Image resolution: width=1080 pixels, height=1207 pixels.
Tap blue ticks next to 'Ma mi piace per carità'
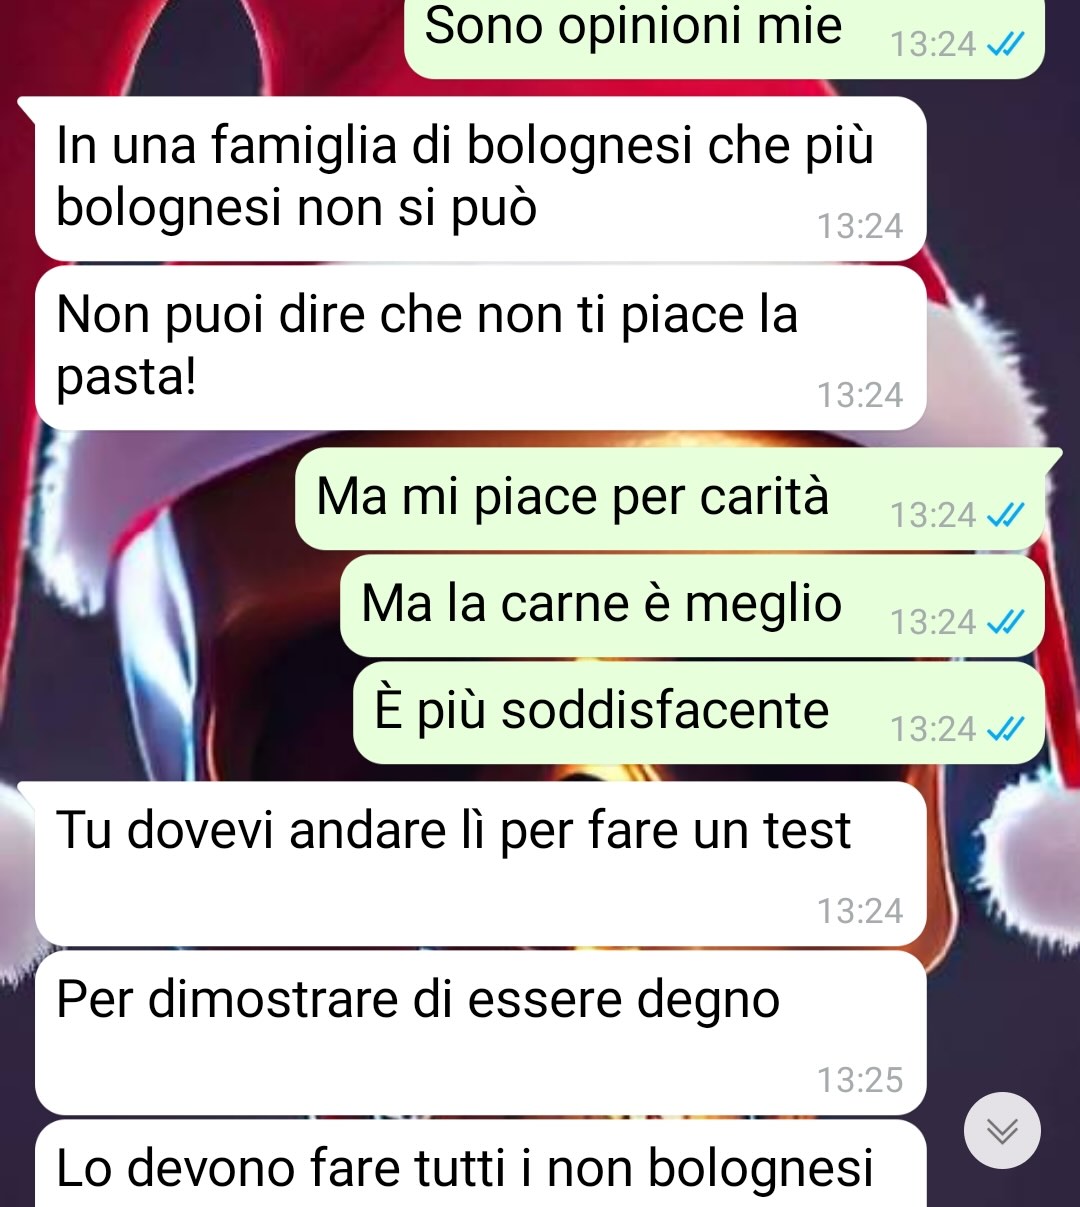coord(1005,515)
